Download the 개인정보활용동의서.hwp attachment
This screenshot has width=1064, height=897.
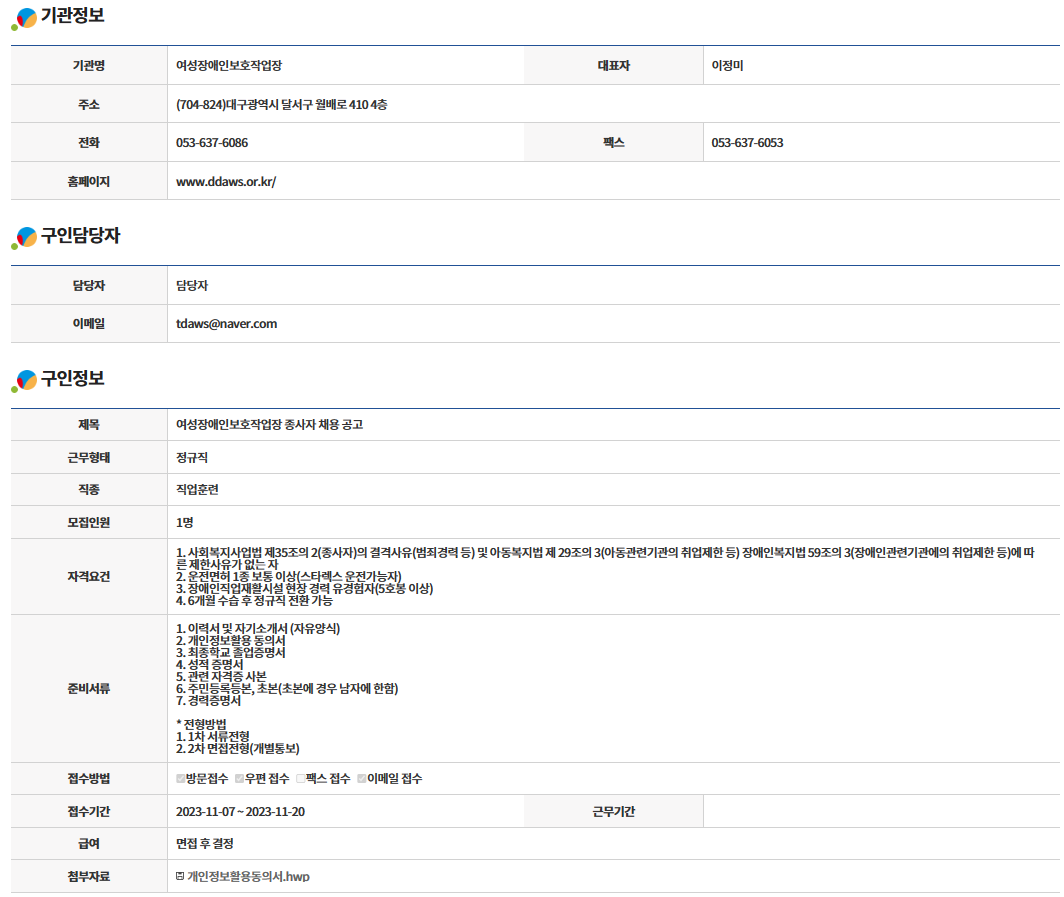coord(248,877)
